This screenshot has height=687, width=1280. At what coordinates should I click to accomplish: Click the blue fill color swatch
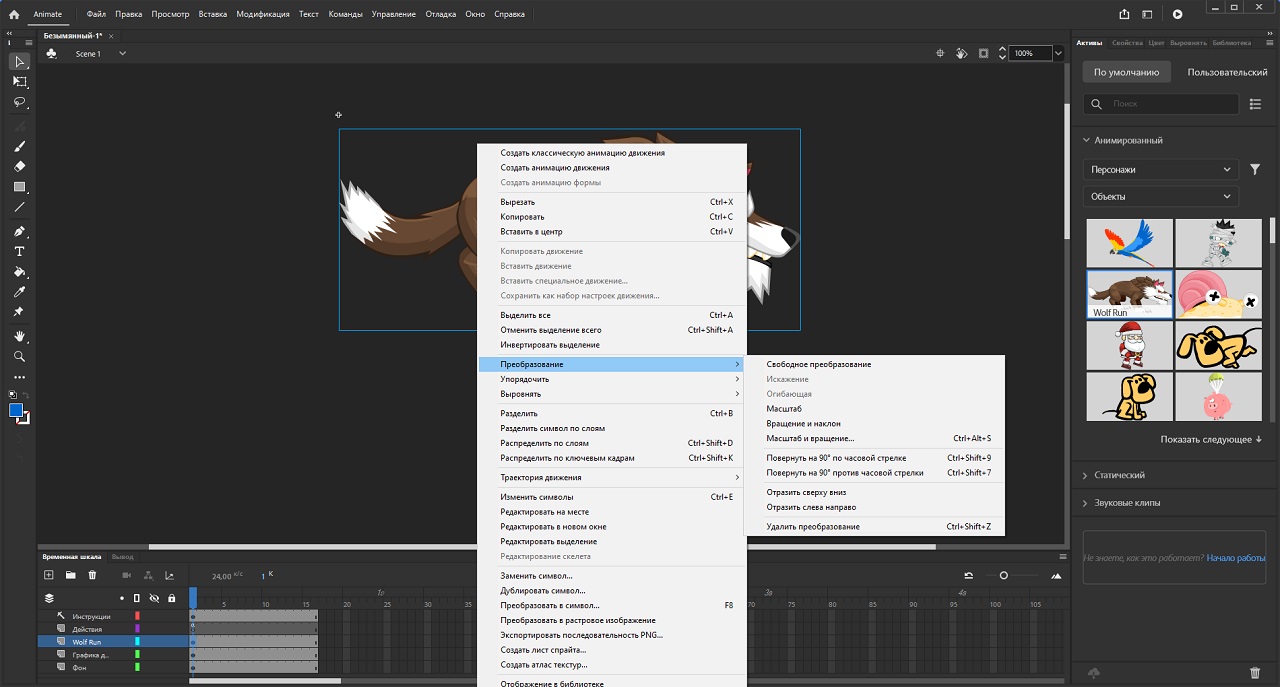point(16,411)
